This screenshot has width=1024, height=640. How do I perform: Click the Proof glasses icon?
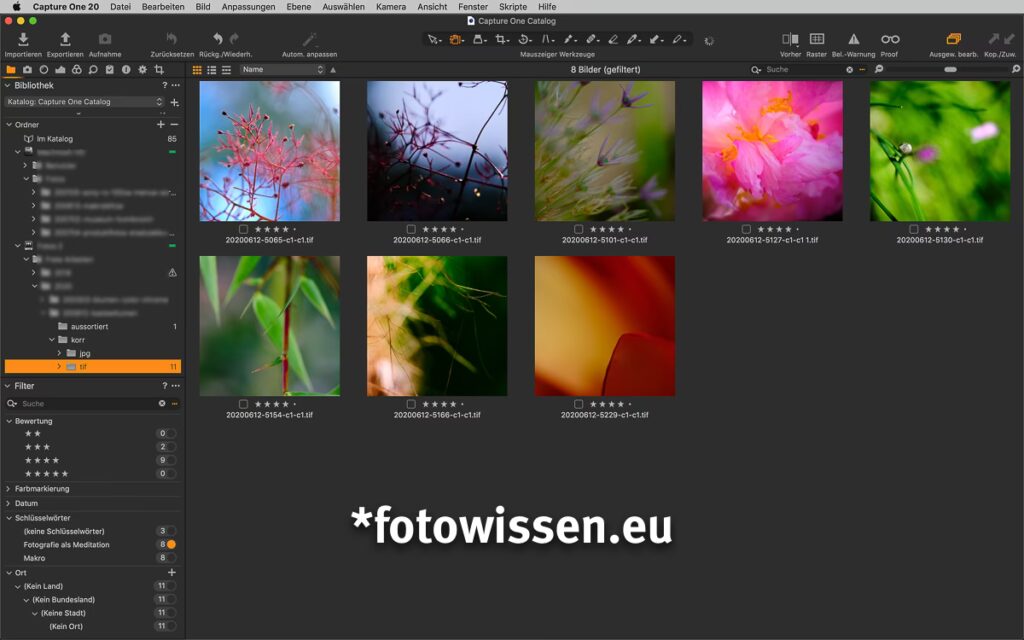click(x=889, y=39)
